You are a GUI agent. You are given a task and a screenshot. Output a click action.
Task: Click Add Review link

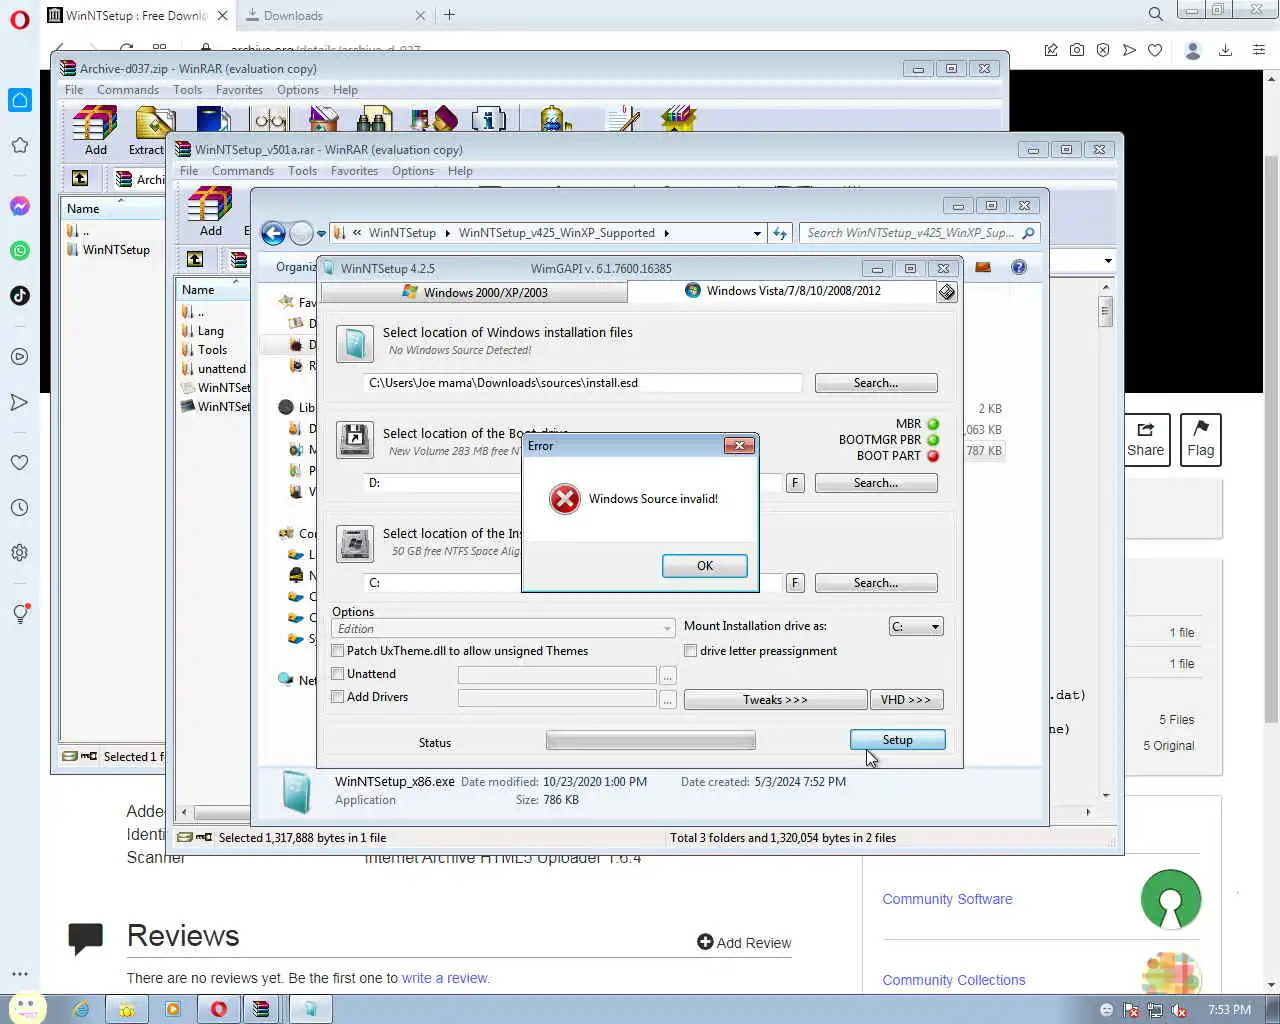tap(744, 943)
